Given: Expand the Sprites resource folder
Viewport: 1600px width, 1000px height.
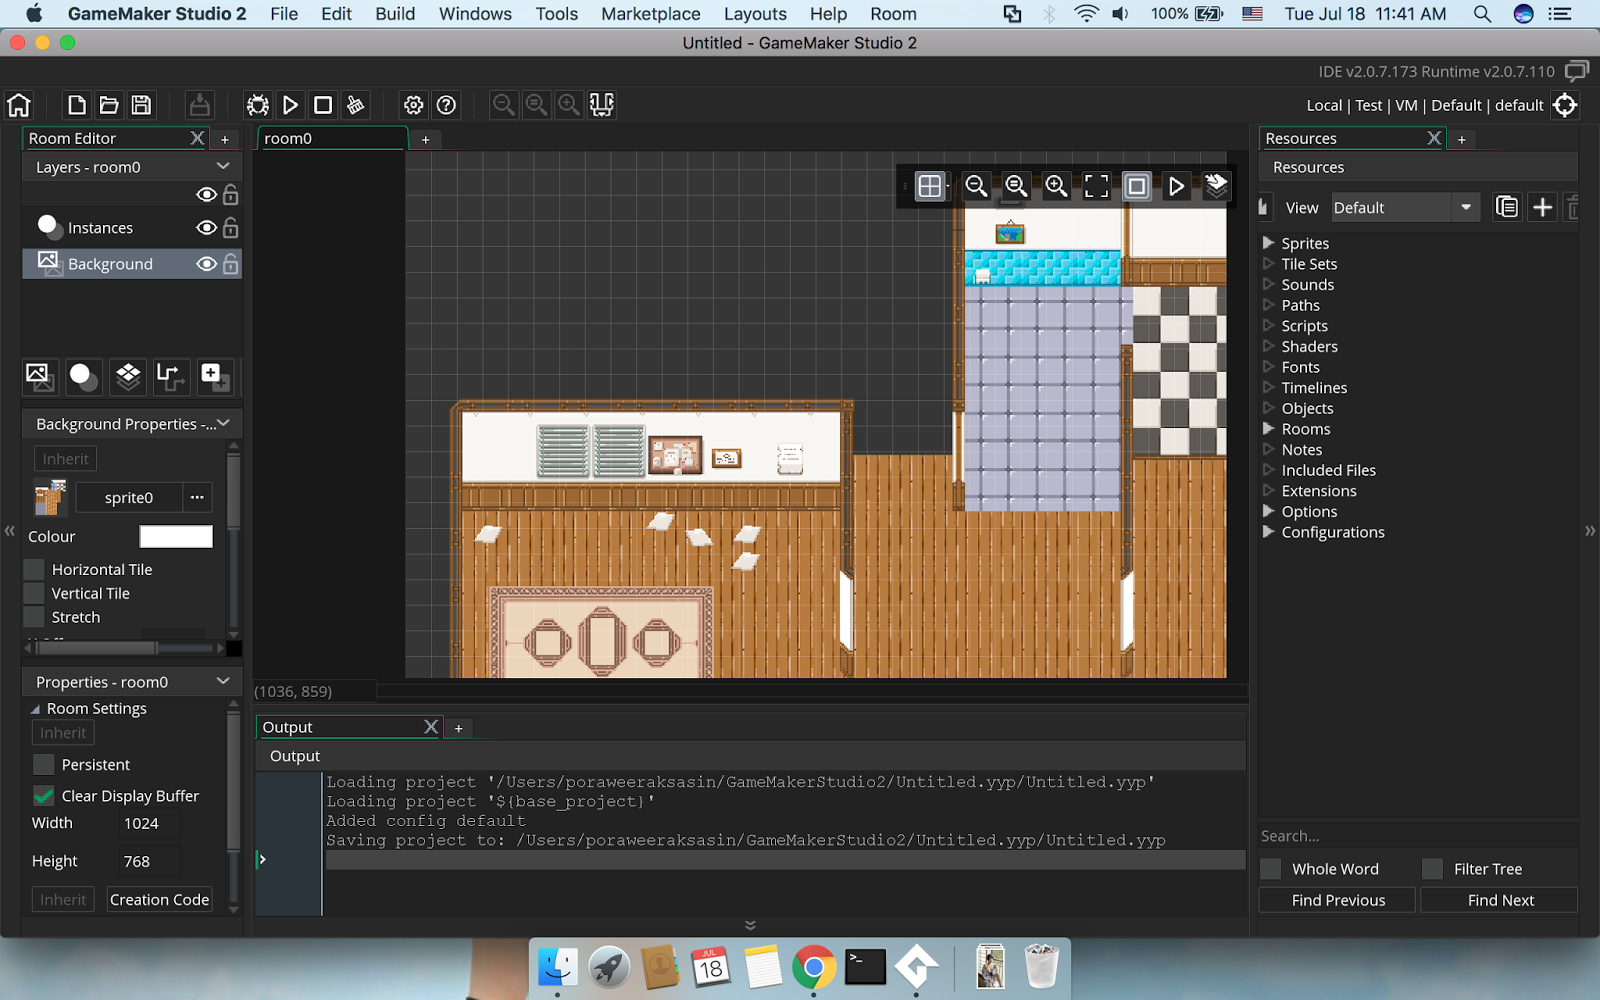Looking at the screenshot, I should (1268, 243).
